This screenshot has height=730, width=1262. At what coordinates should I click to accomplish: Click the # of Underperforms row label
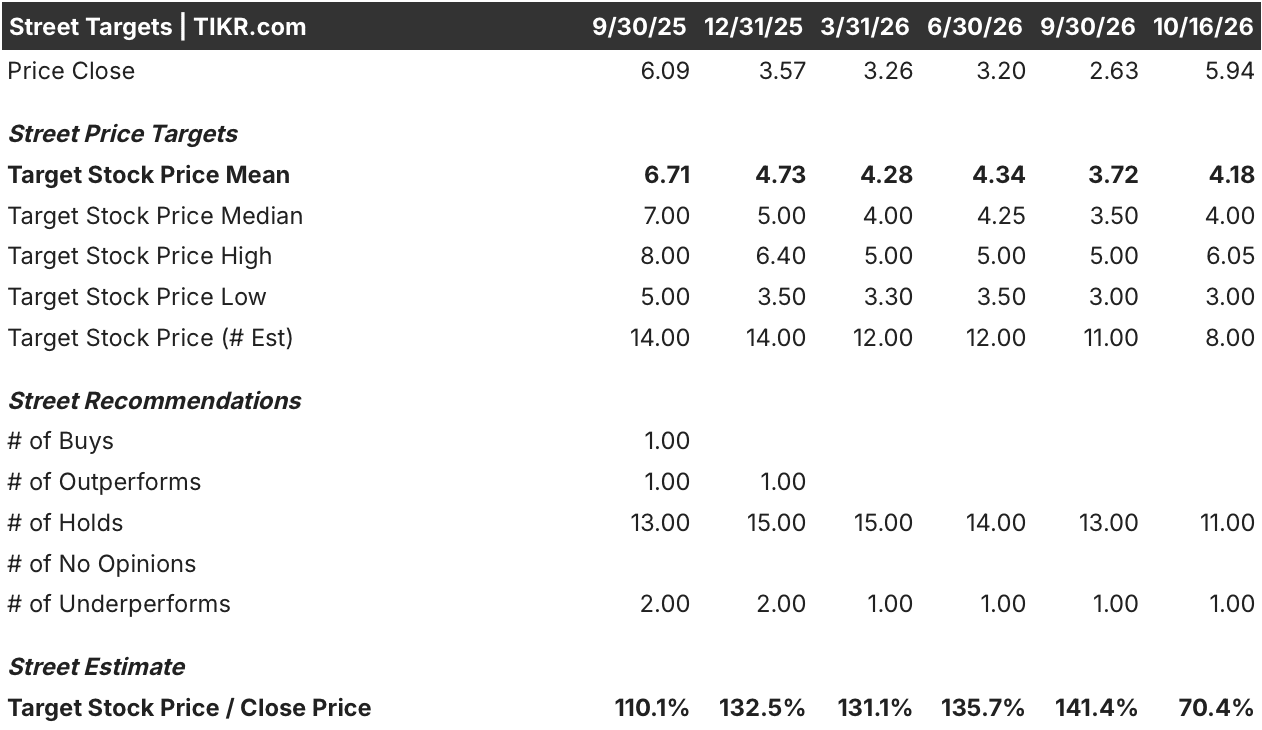tap(119, 604)
